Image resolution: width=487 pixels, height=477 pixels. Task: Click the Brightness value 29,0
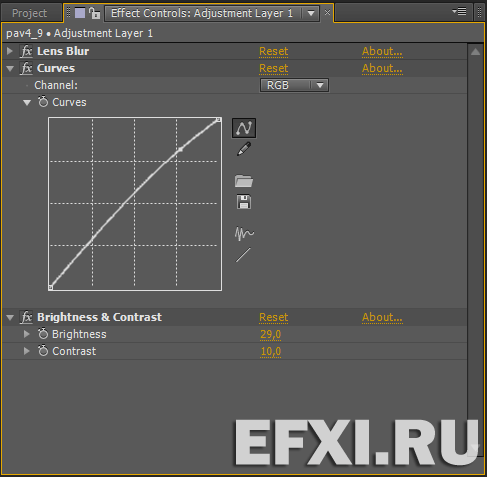(x=271, y=334)
